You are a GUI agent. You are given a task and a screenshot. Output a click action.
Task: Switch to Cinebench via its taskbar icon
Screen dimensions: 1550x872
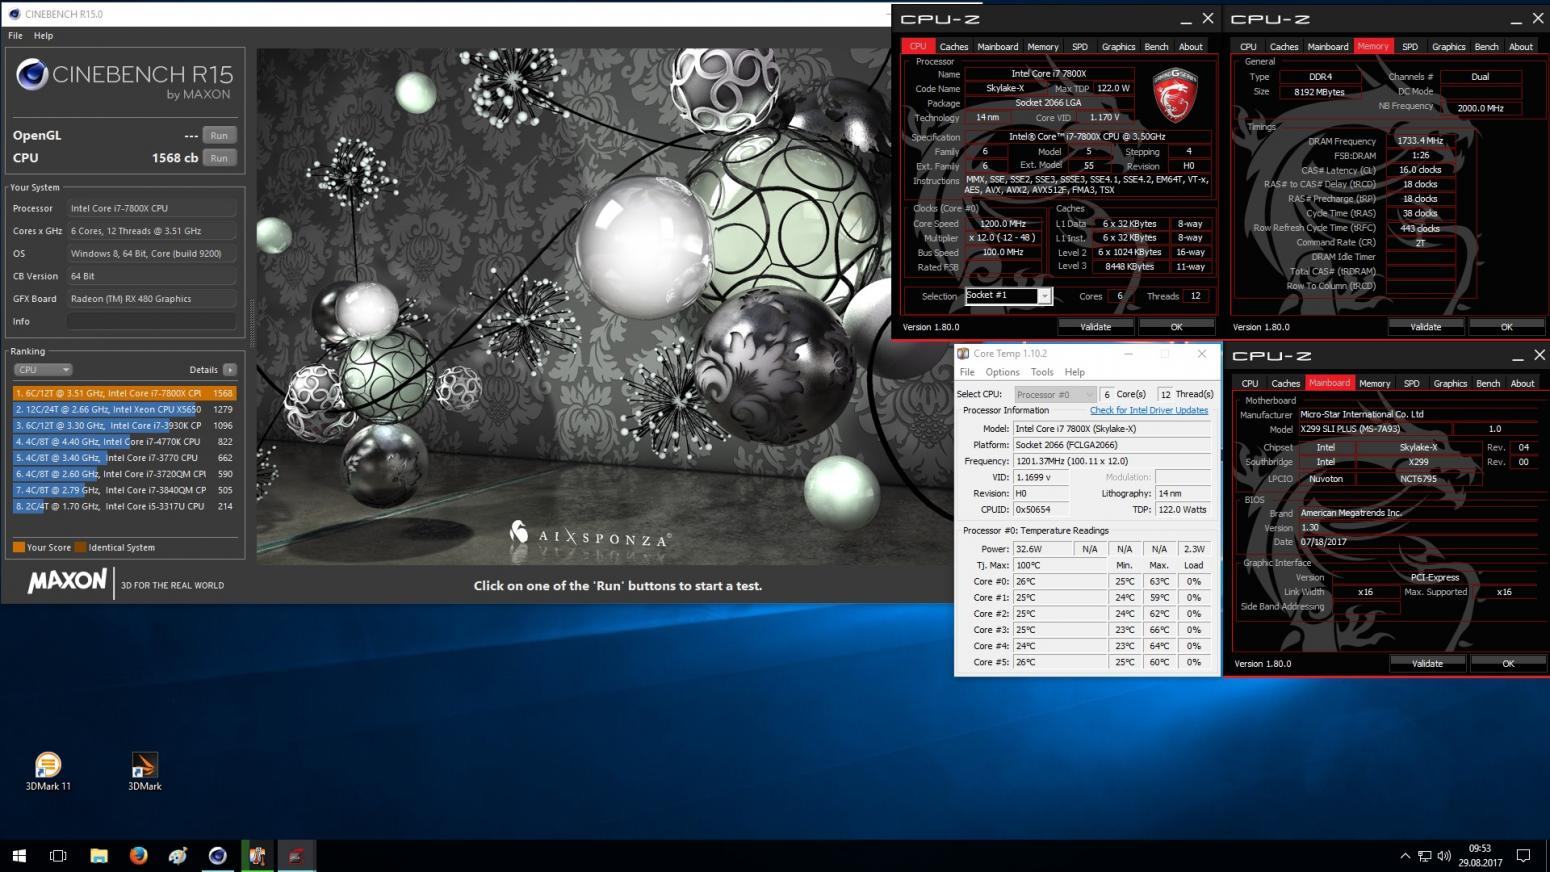point(217,855)
